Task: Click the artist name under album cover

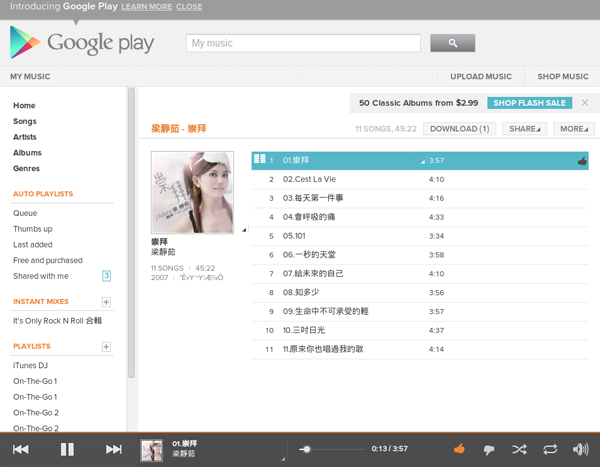Action: [163, 252]
